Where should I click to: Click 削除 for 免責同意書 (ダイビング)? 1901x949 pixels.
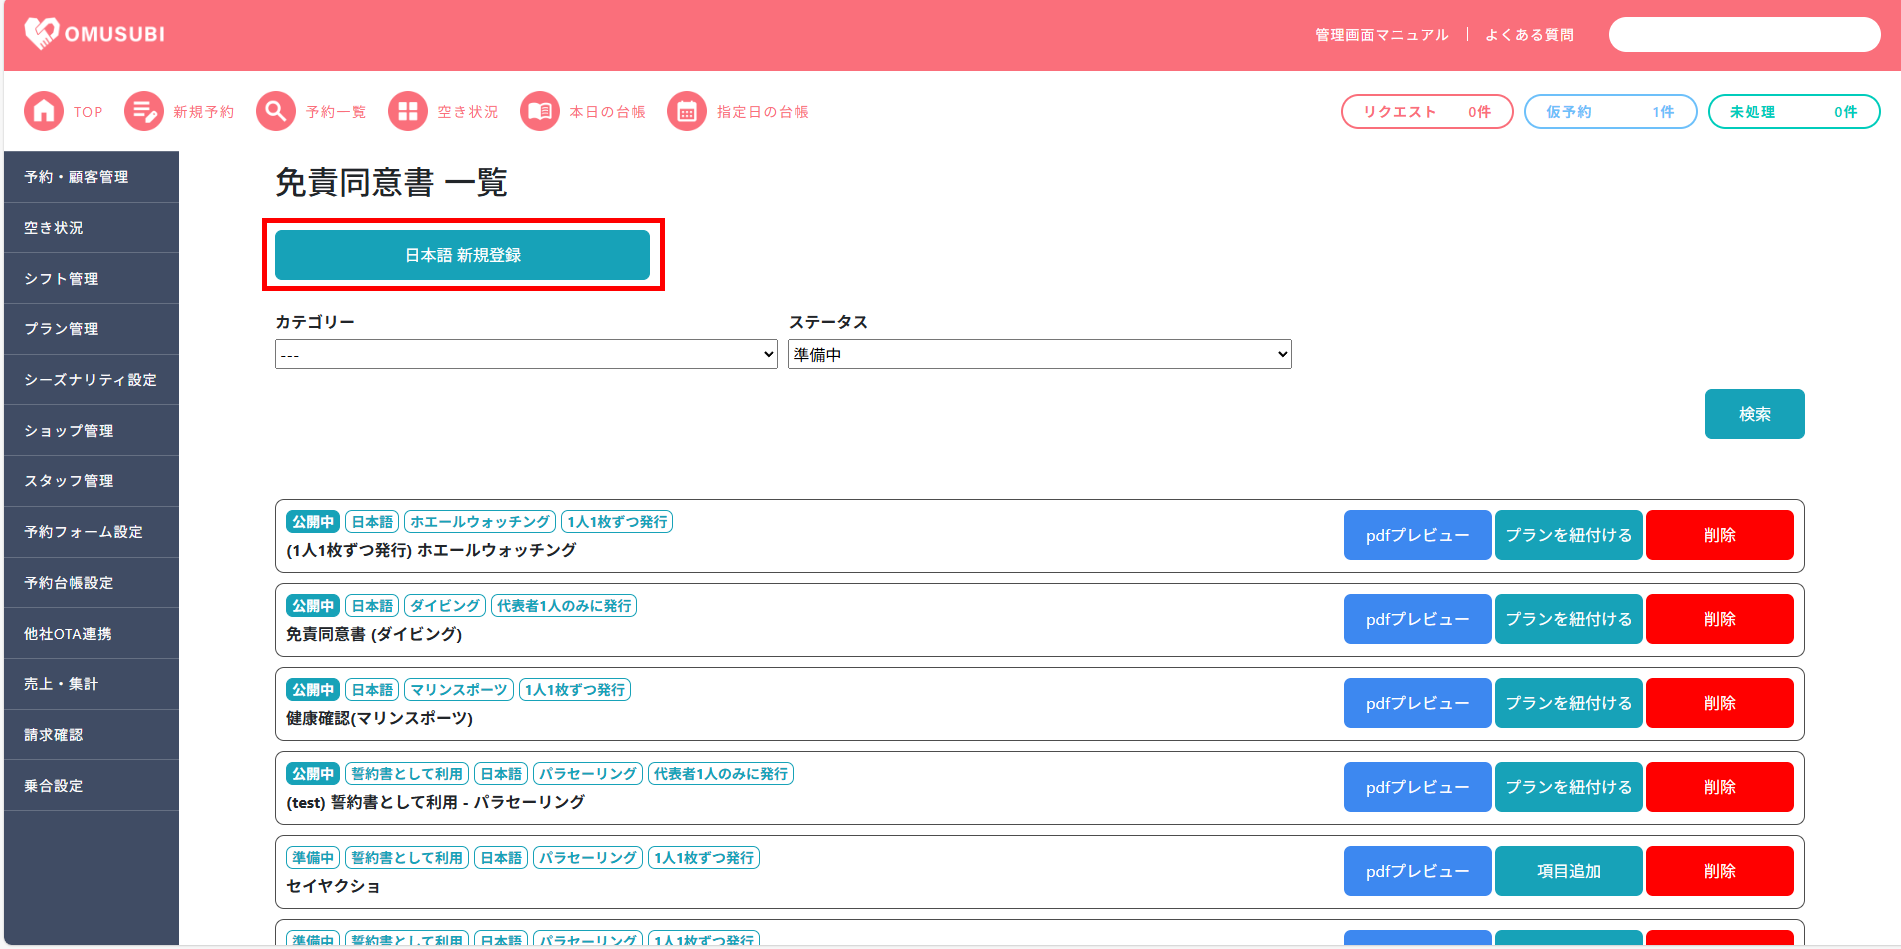(x=1719, y=619)
